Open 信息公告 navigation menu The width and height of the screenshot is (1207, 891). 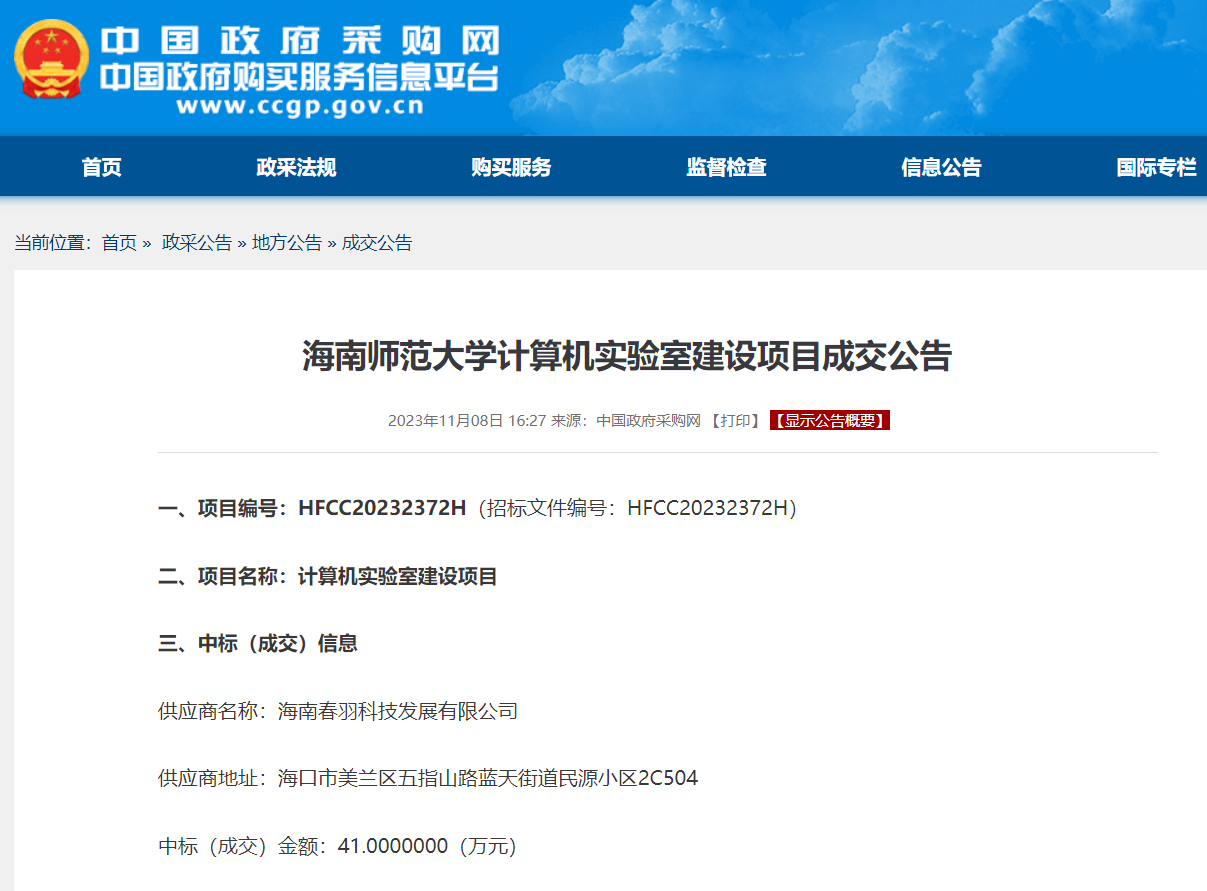coord(941,167)
